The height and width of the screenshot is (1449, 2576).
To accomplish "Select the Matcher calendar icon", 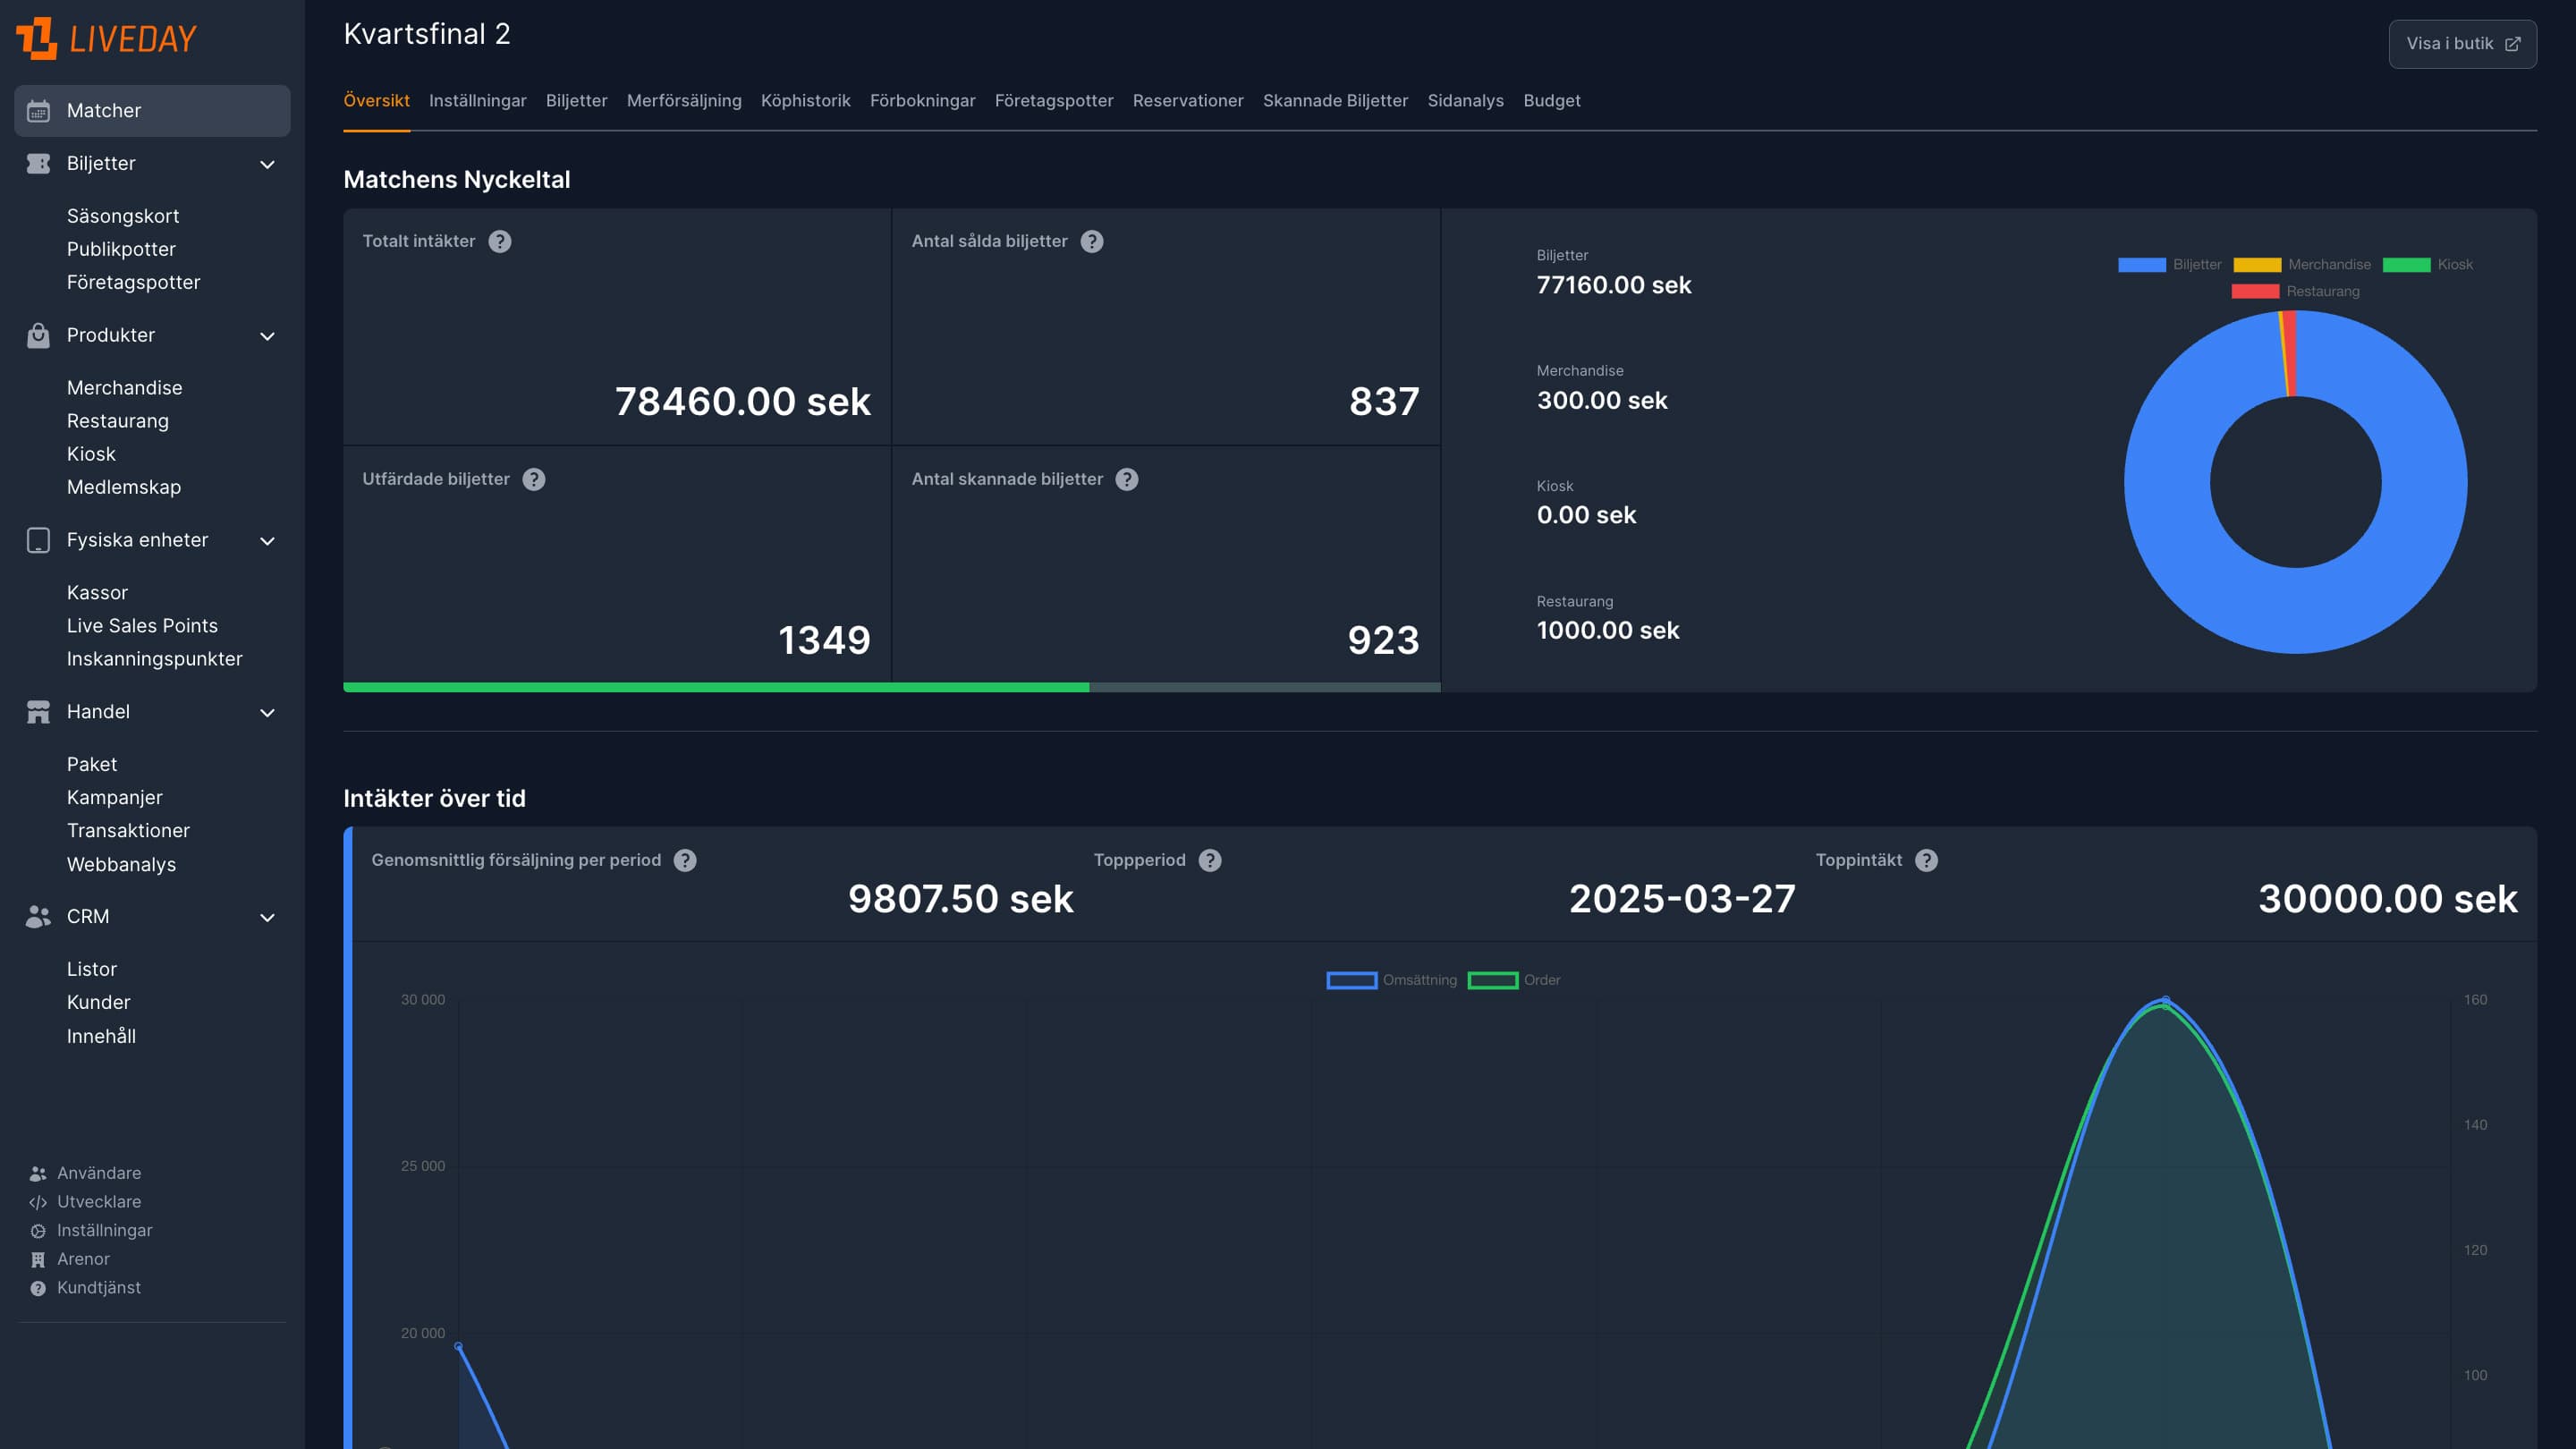I will pos(37,111).
